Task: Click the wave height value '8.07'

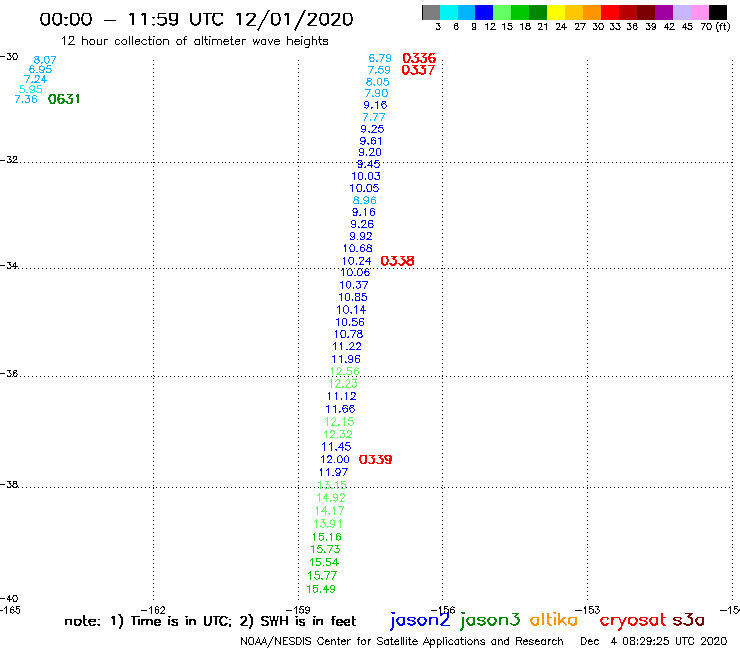Action: tap(45, 60)
